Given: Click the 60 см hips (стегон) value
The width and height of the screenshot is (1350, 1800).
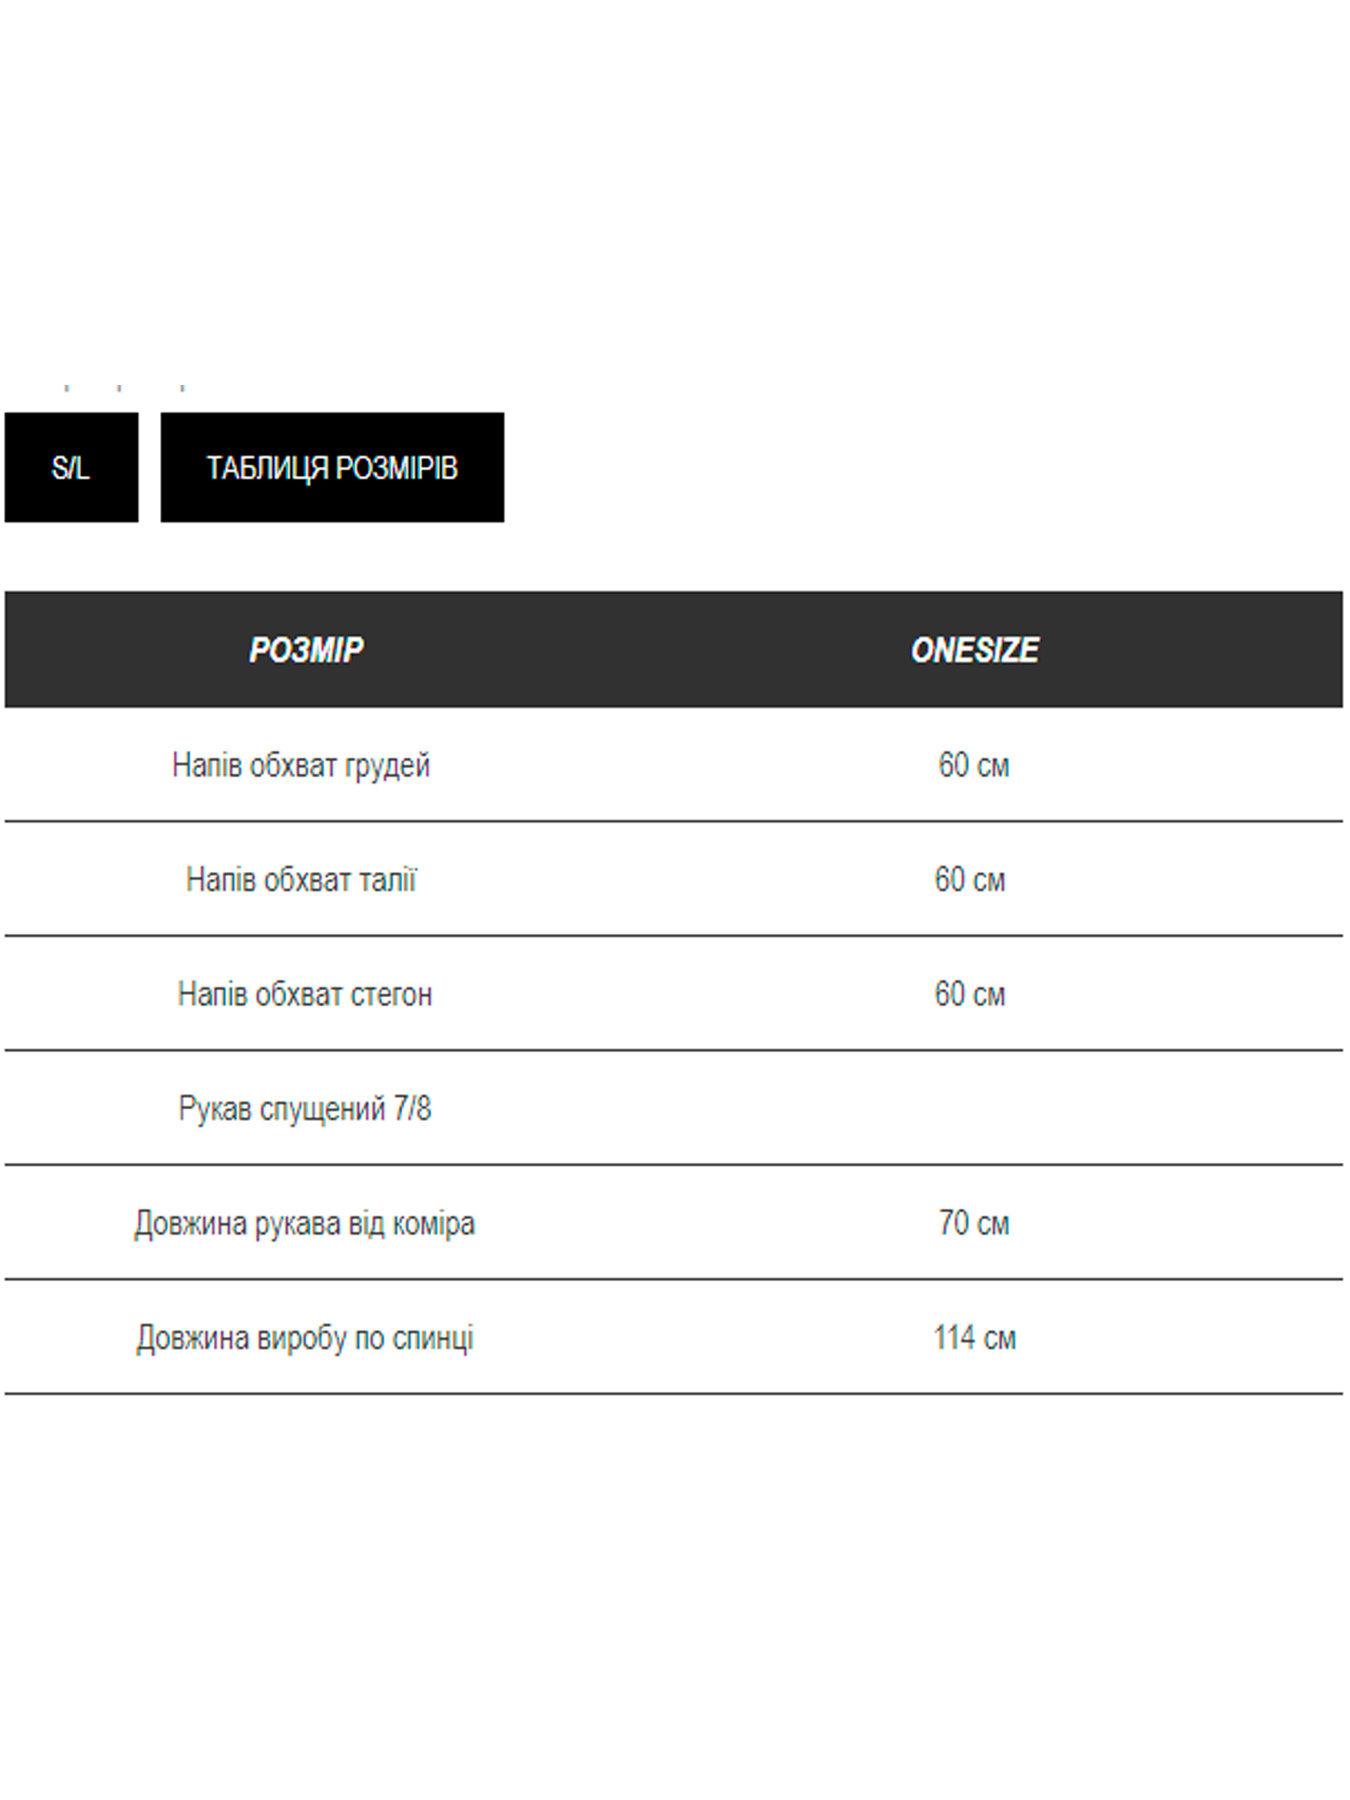Looking at the screenshot, I should (970, 994).
